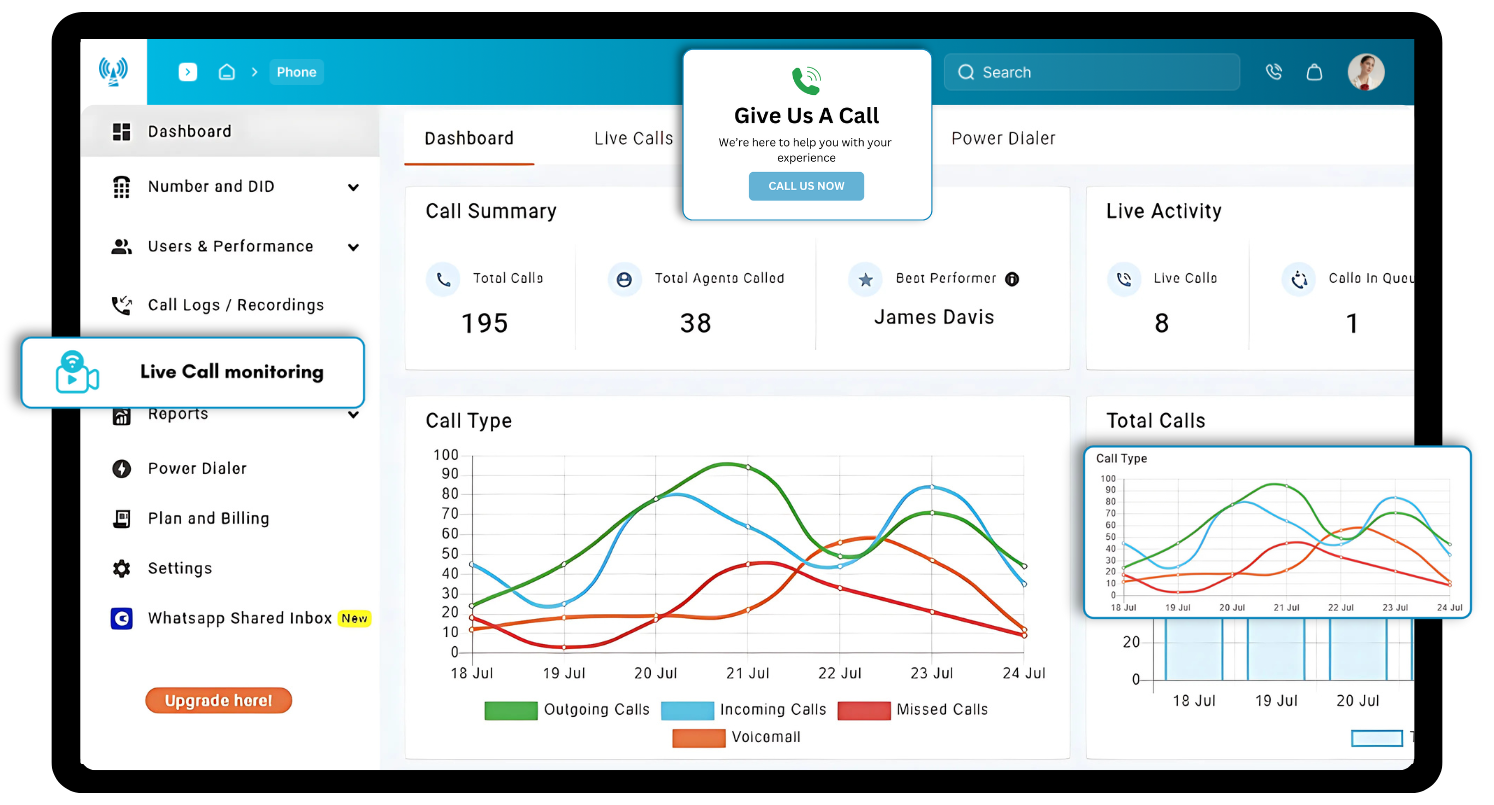Viewport: 1494px width, 805px height.
Task: Toggle Outgoing Calls legend swatch
Action: [511, 710]
